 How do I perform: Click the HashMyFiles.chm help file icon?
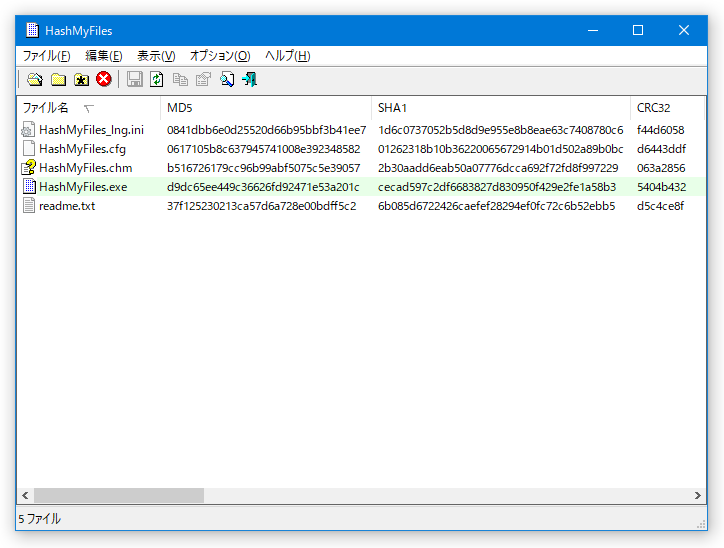[x=29, y=168]
